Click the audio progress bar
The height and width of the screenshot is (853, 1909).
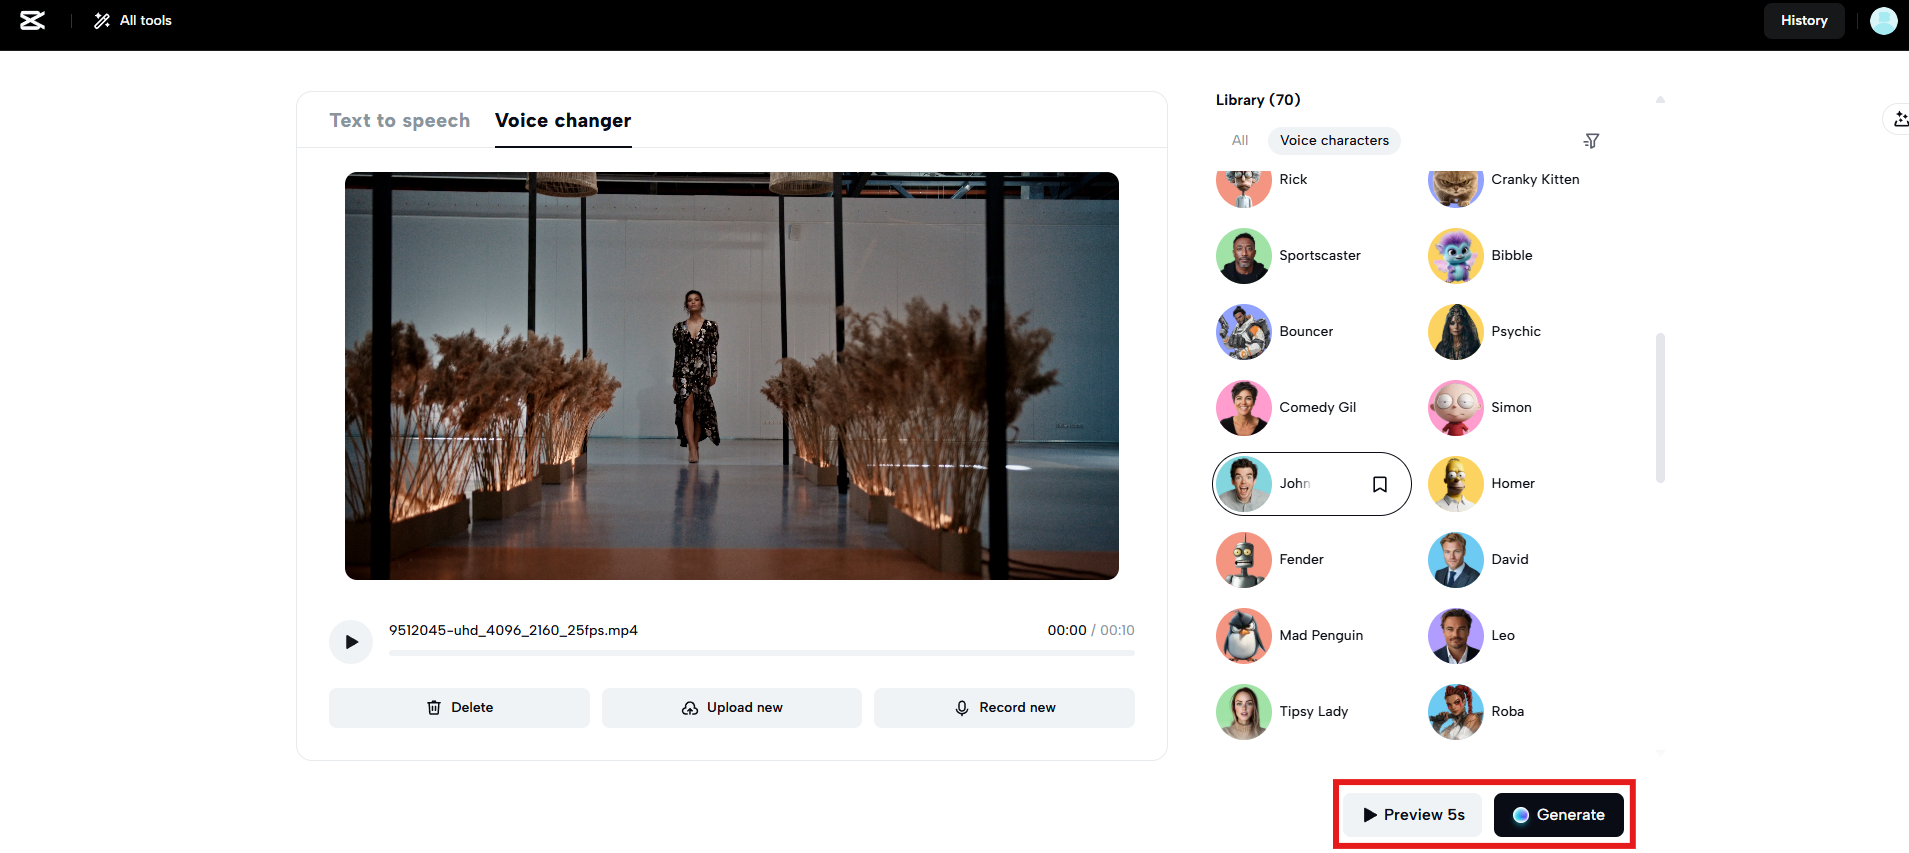pos(762,653)
